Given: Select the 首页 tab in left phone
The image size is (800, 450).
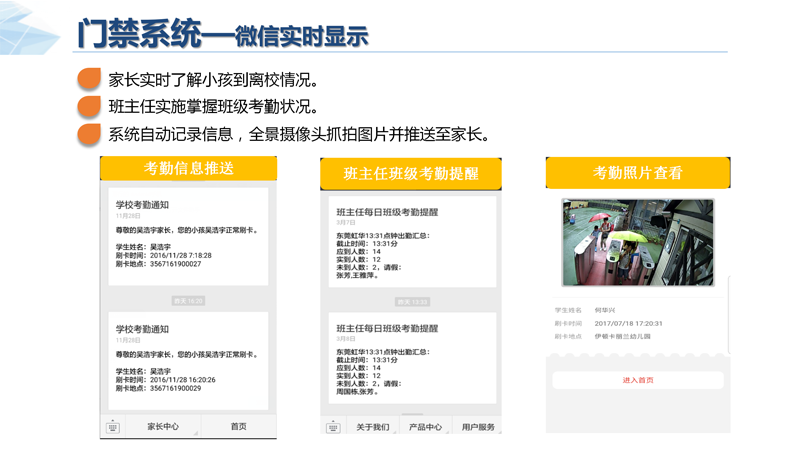Looking at the screenshot, I should point(238,427).
